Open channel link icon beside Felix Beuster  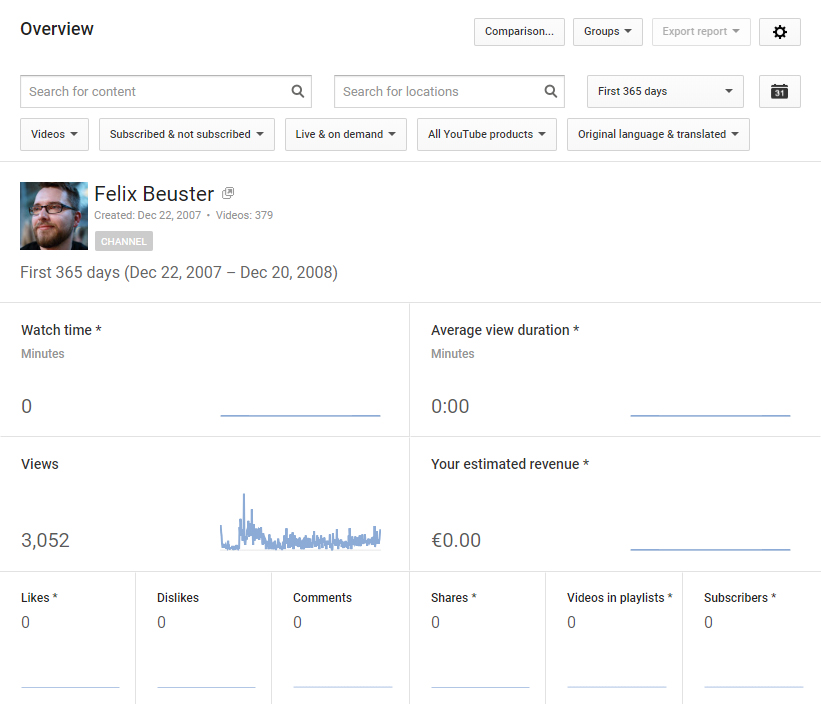(228, 193)
